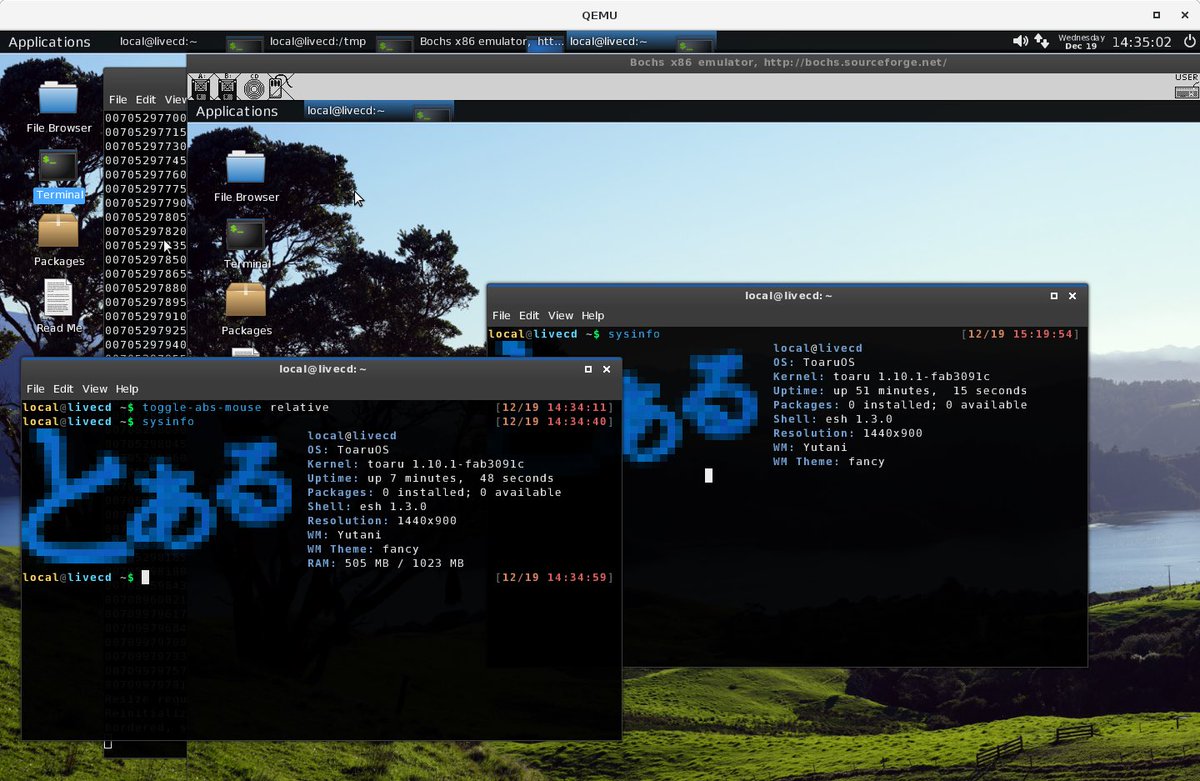1200x781 pixels.
Task: Click the 'toggle-abs-mouse relative' command line
Action: coord(236,408)
